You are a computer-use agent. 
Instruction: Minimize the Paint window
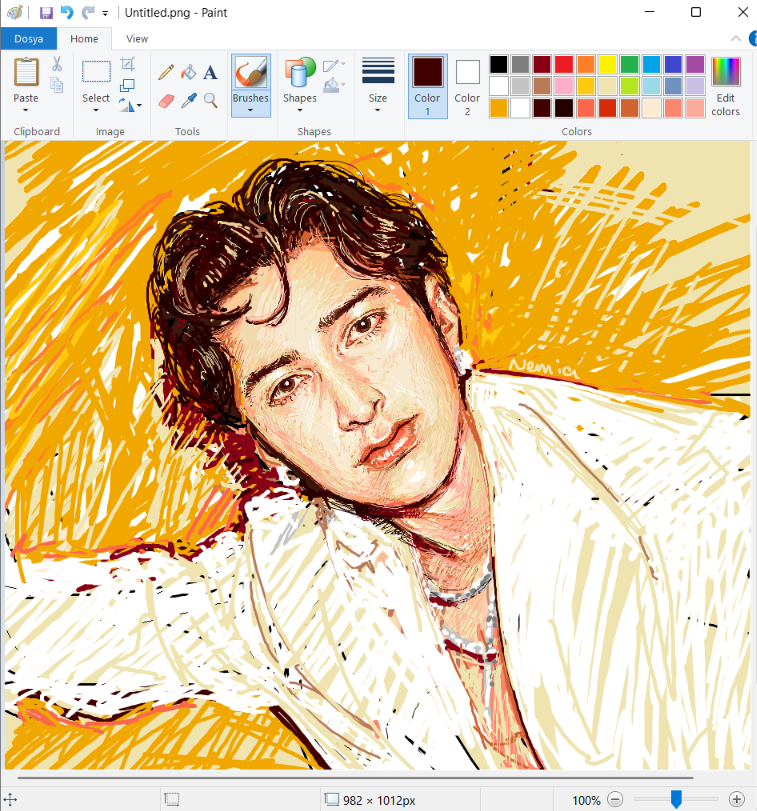point(650,12)
